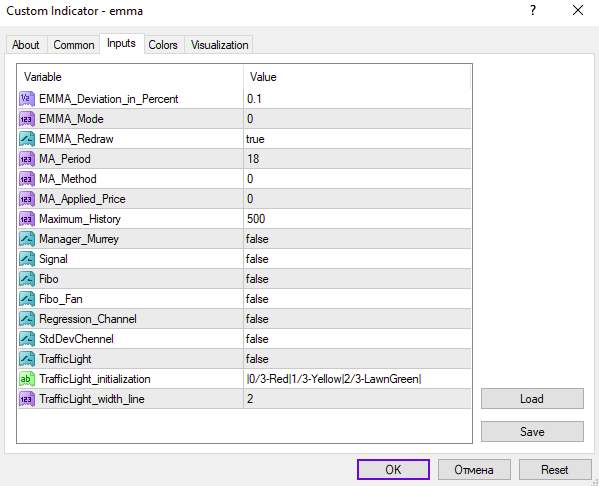Click the boolean icon beside Manager_Murrey
The height and width of the screenshot is (486, 599).
pos(27,239)
